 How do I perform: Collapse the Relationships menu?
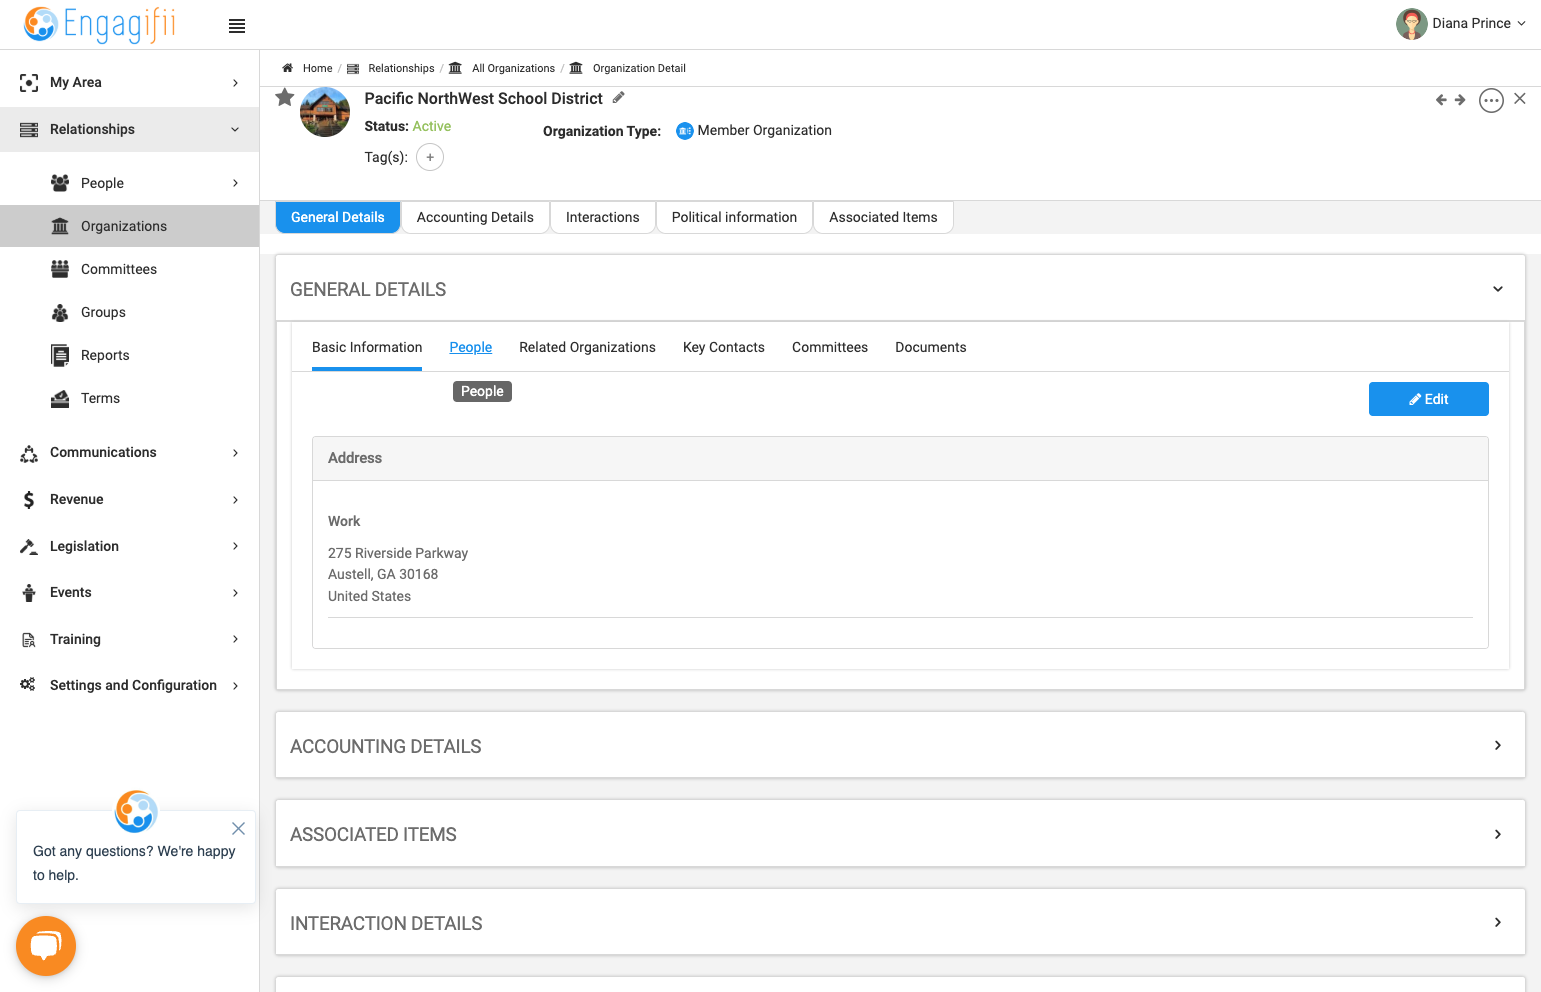[130, 129]
